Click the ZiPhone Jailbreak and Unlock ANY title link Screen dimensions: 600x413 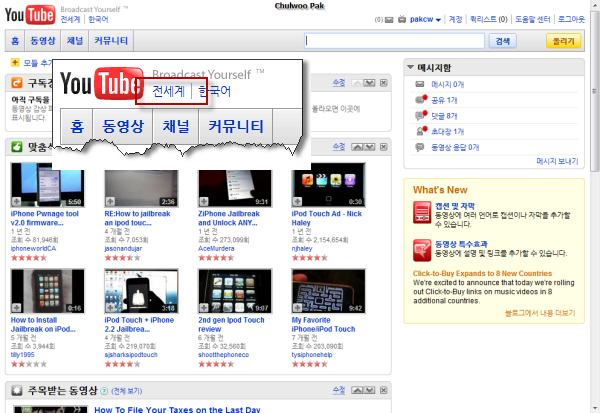point(228,218)
